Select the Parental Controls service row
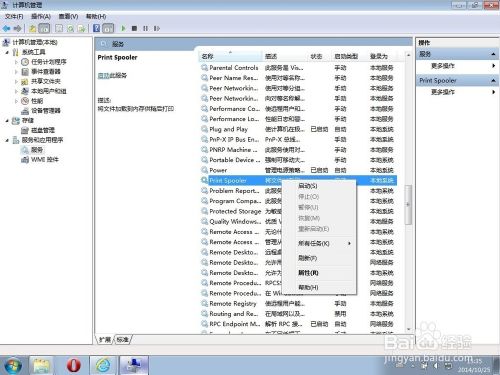500x375 pixels. (299, 68)
